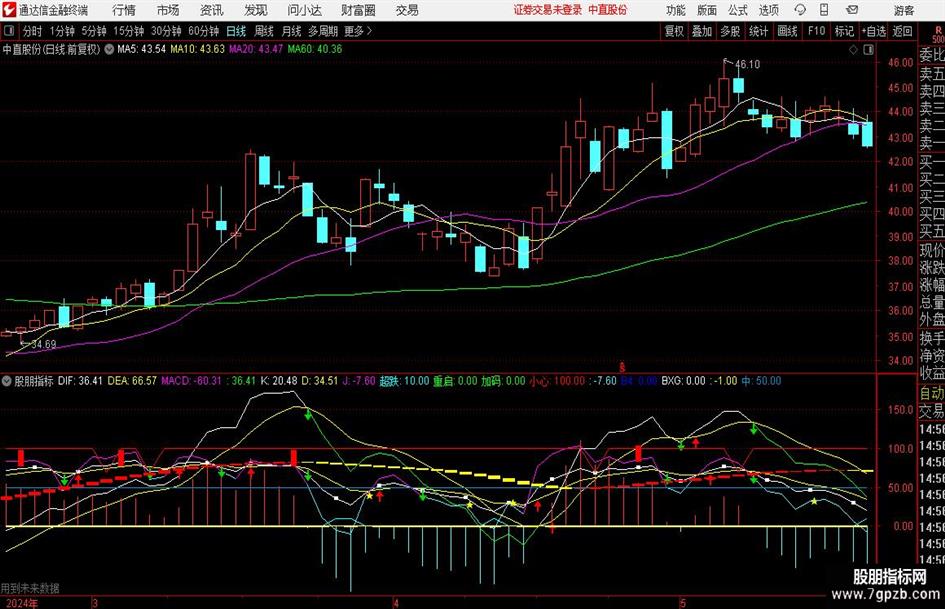
Task: Click the 2024年 date axis label
Action: 21,603
